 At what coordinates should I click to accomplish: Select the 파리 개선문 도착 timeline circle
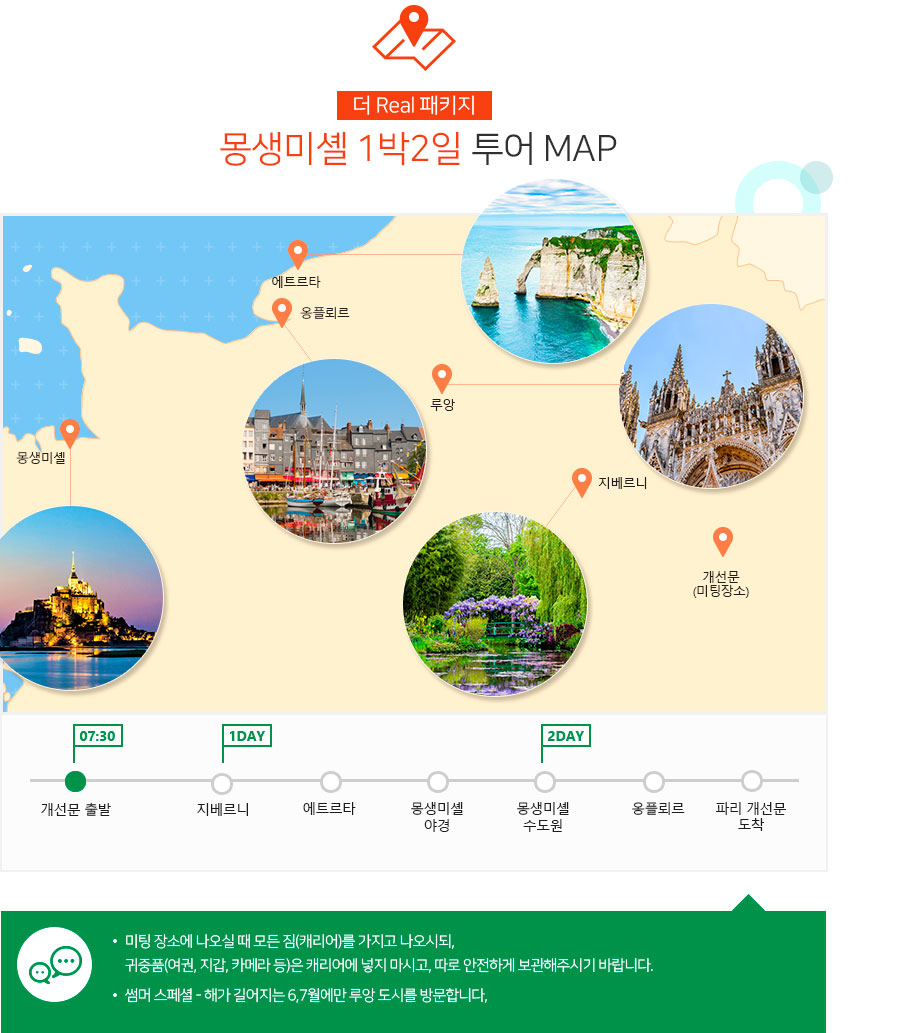tap(751, 781)
